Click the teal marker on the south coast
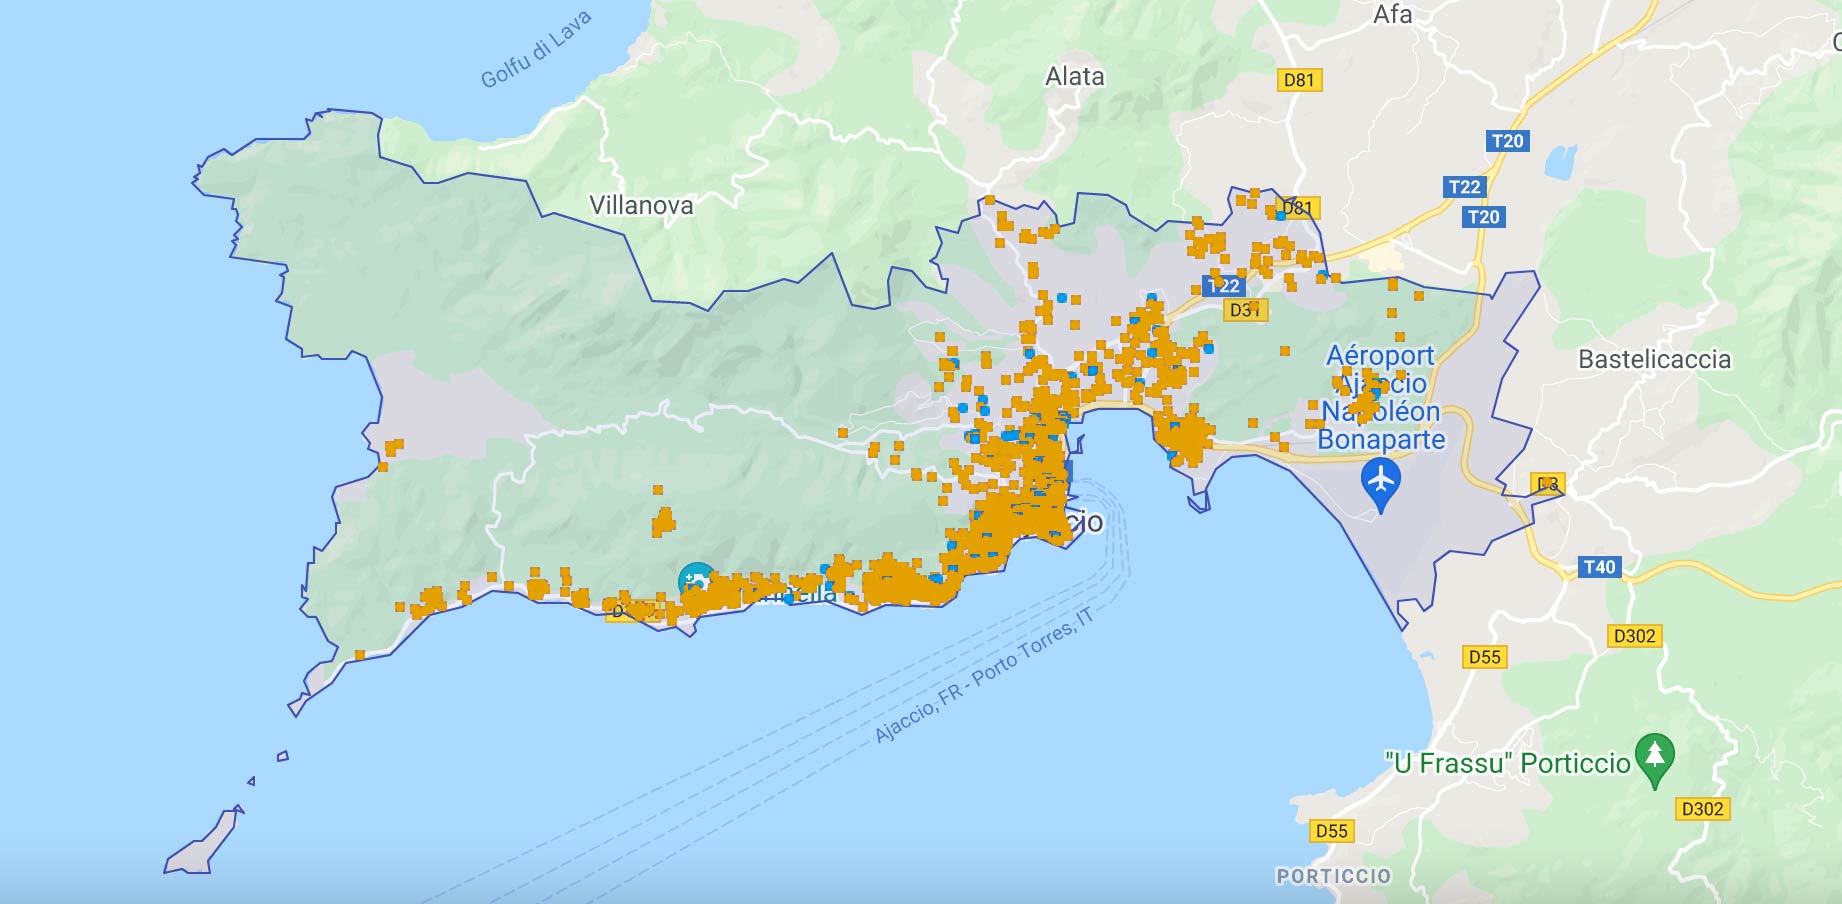This screenshot has height=904, width=1842. click(x=696, y=581)
